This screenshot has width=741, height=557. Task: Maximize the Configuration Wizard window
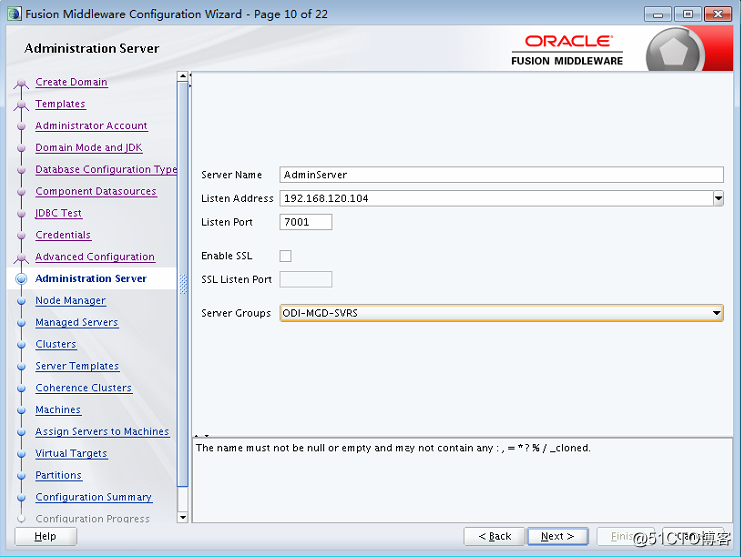[688, 14]
